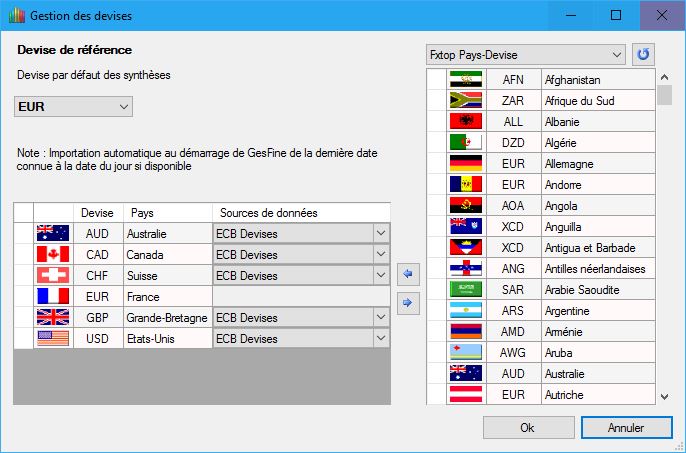Click the refresh icon next to Fxtop Pays-Devise
This screenshot has height=453, width=686.
(644, 54)
